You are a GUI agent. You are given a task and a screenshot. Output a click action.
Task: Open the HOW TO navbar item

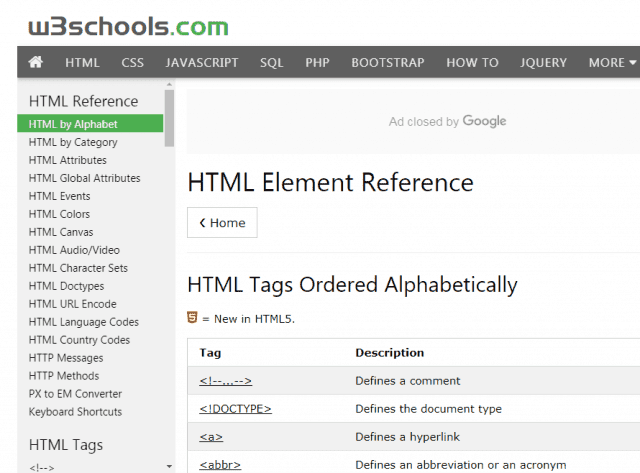[x=472, y=62]
